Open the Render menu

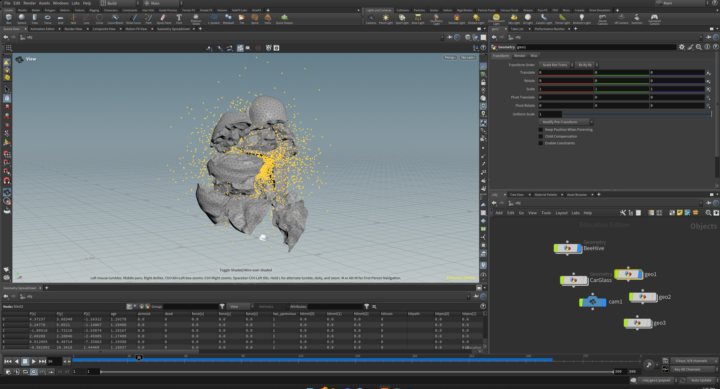(29, 3)
